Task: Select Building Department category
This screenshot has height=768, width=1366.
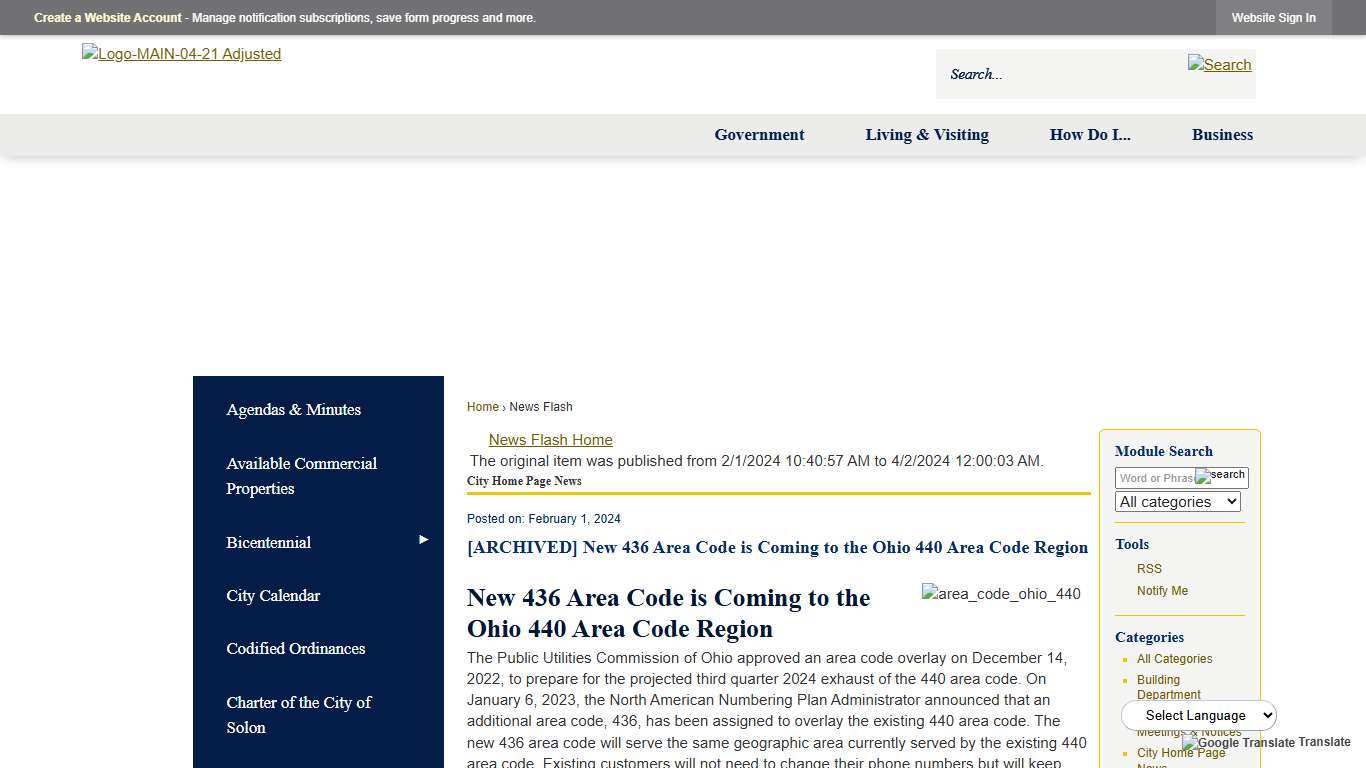Action: click(x=1168, y=687)
